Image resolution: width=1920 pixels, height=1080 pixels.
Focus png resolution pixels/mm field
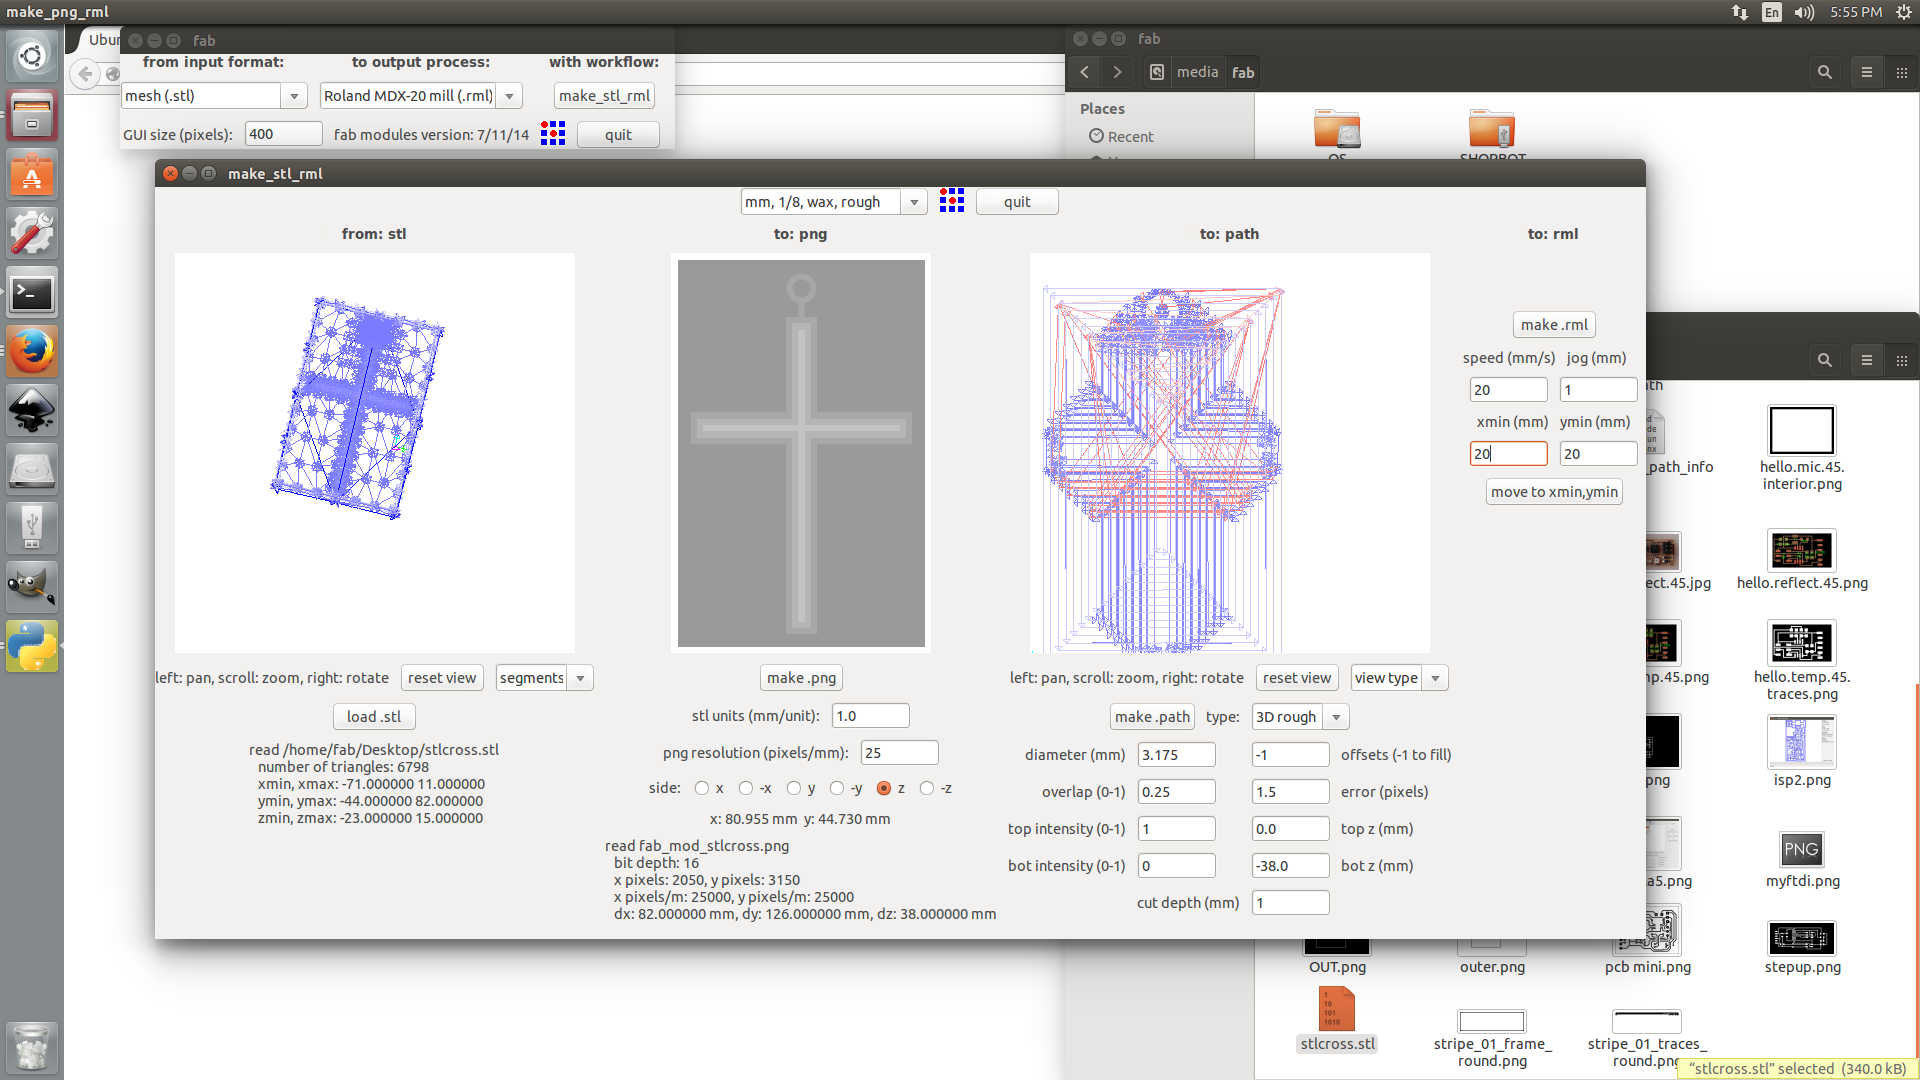[899, 753]
